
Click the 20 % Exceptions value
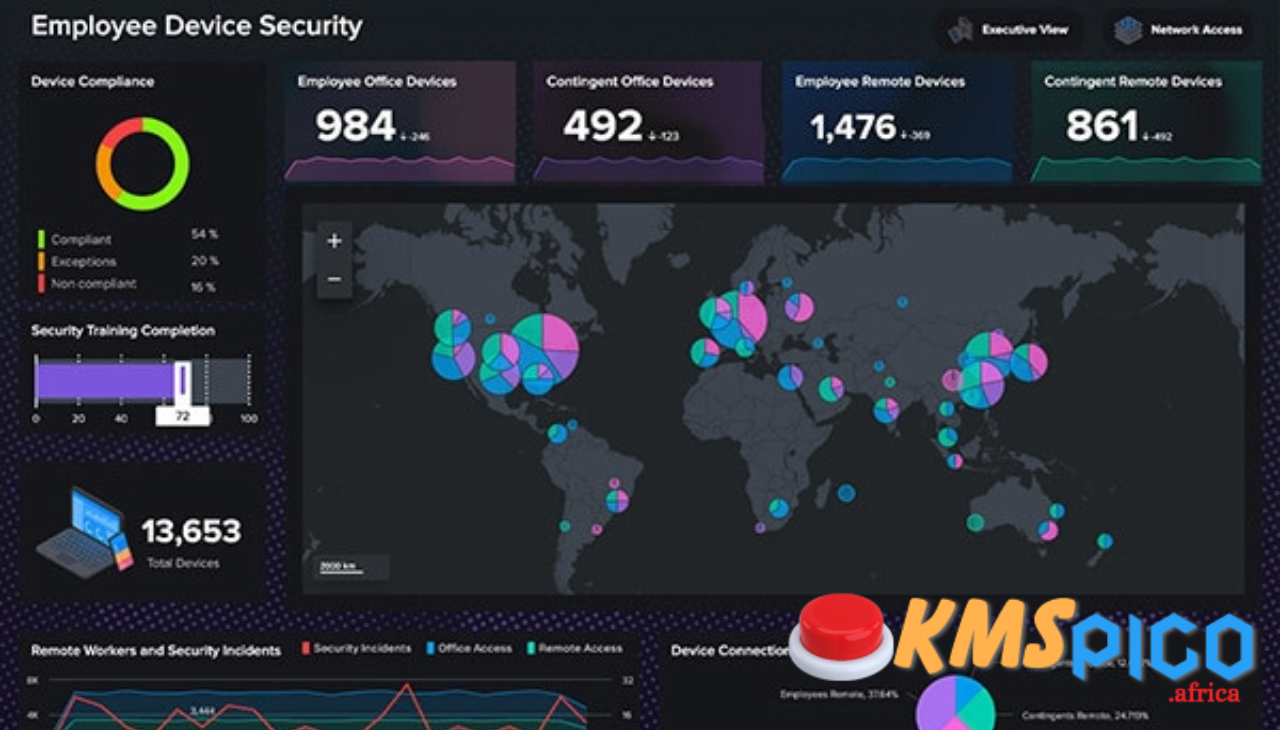204,260
